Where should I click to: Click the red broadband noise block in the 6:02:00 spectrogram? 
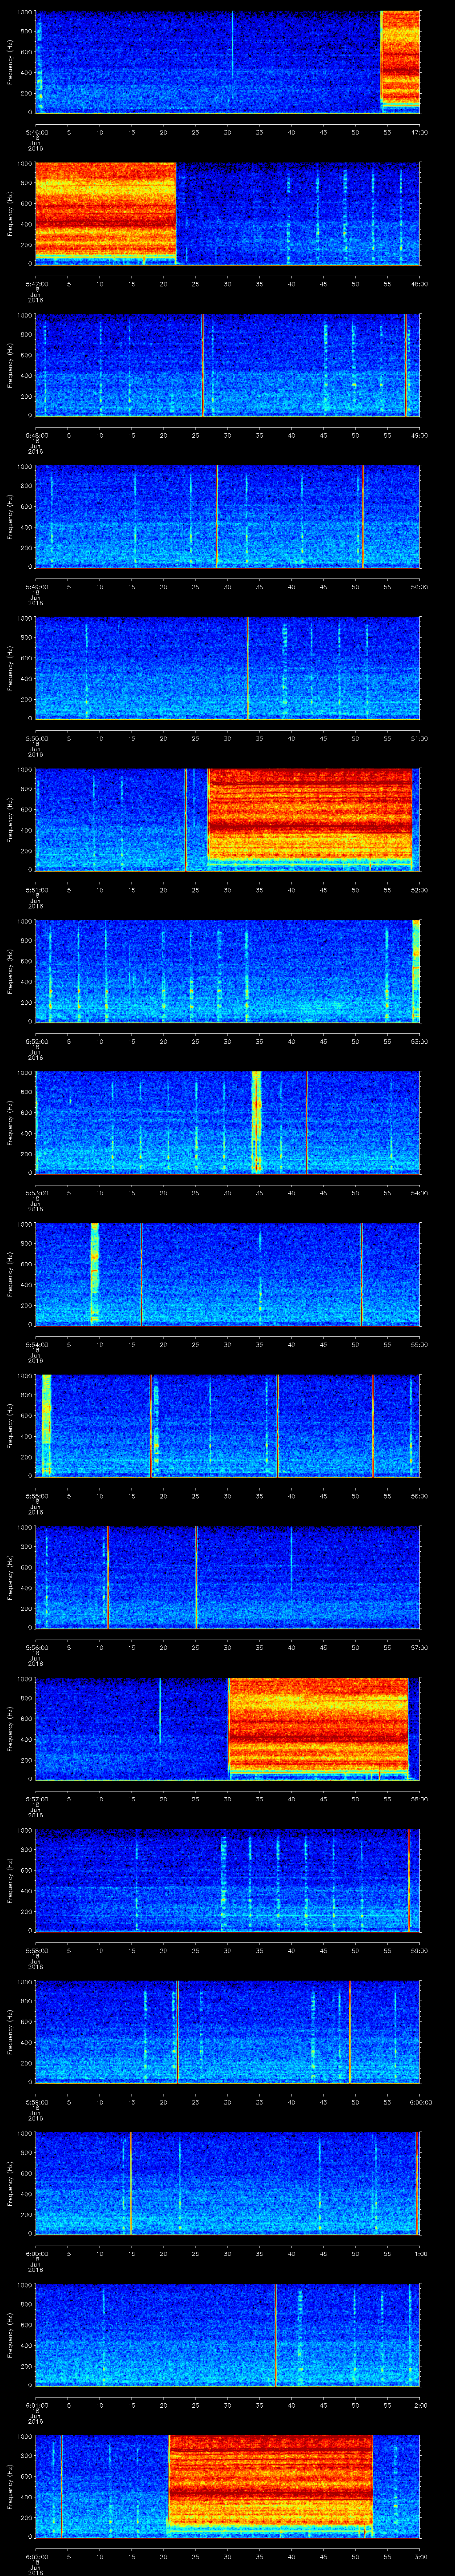click(x=270, y=2485)
